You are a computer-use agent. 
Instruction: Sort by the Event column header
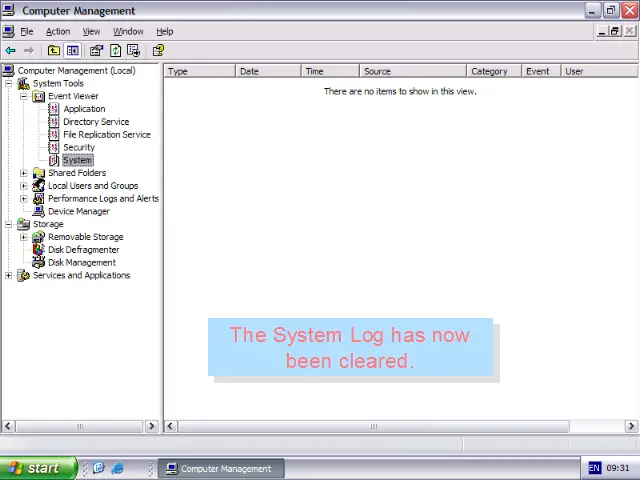pyautogui.click(x=541, y=71)
